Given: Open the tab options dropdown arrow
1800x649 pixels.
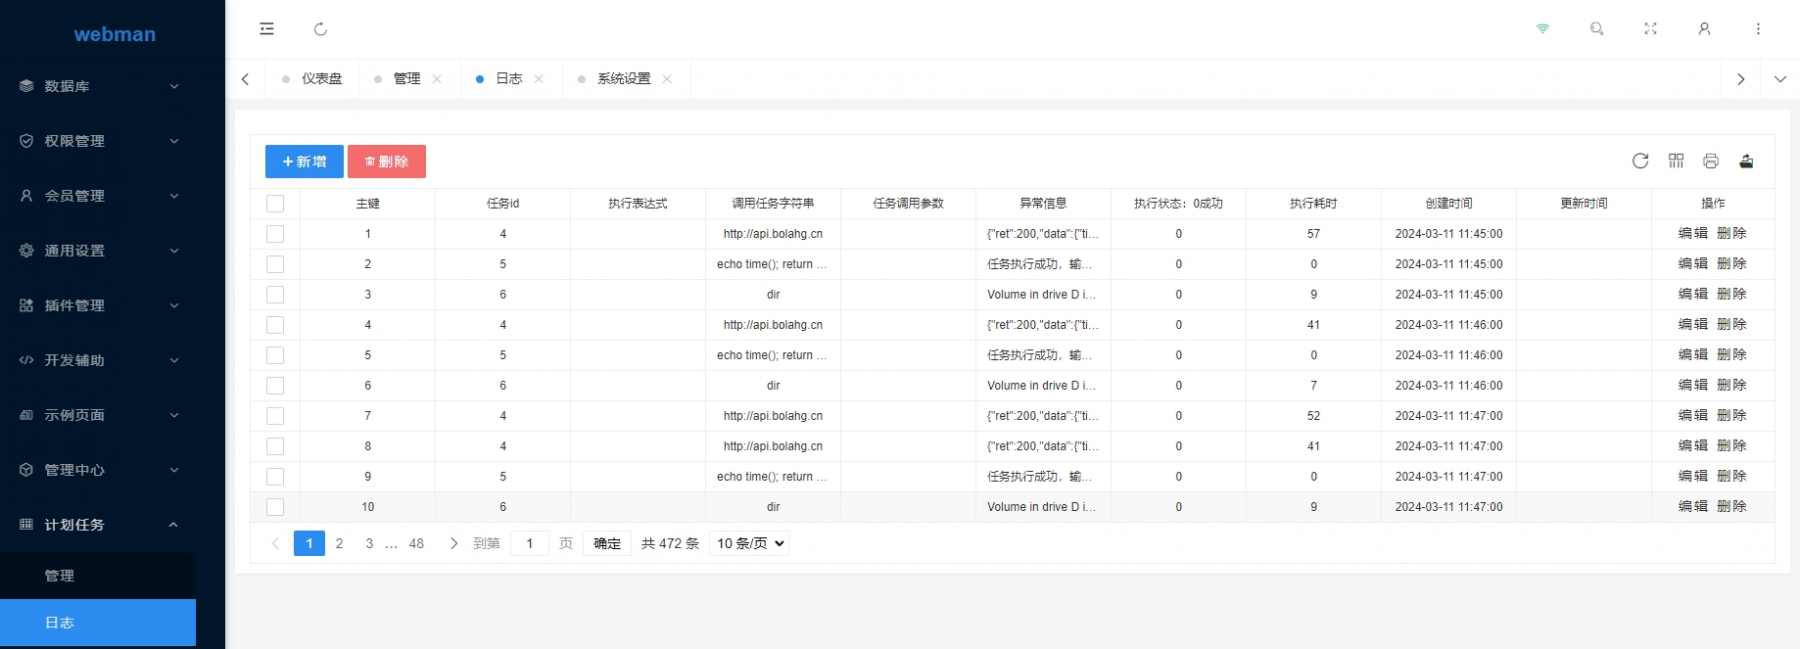Looking at the screenshot, I should (x=1780, y=79).
